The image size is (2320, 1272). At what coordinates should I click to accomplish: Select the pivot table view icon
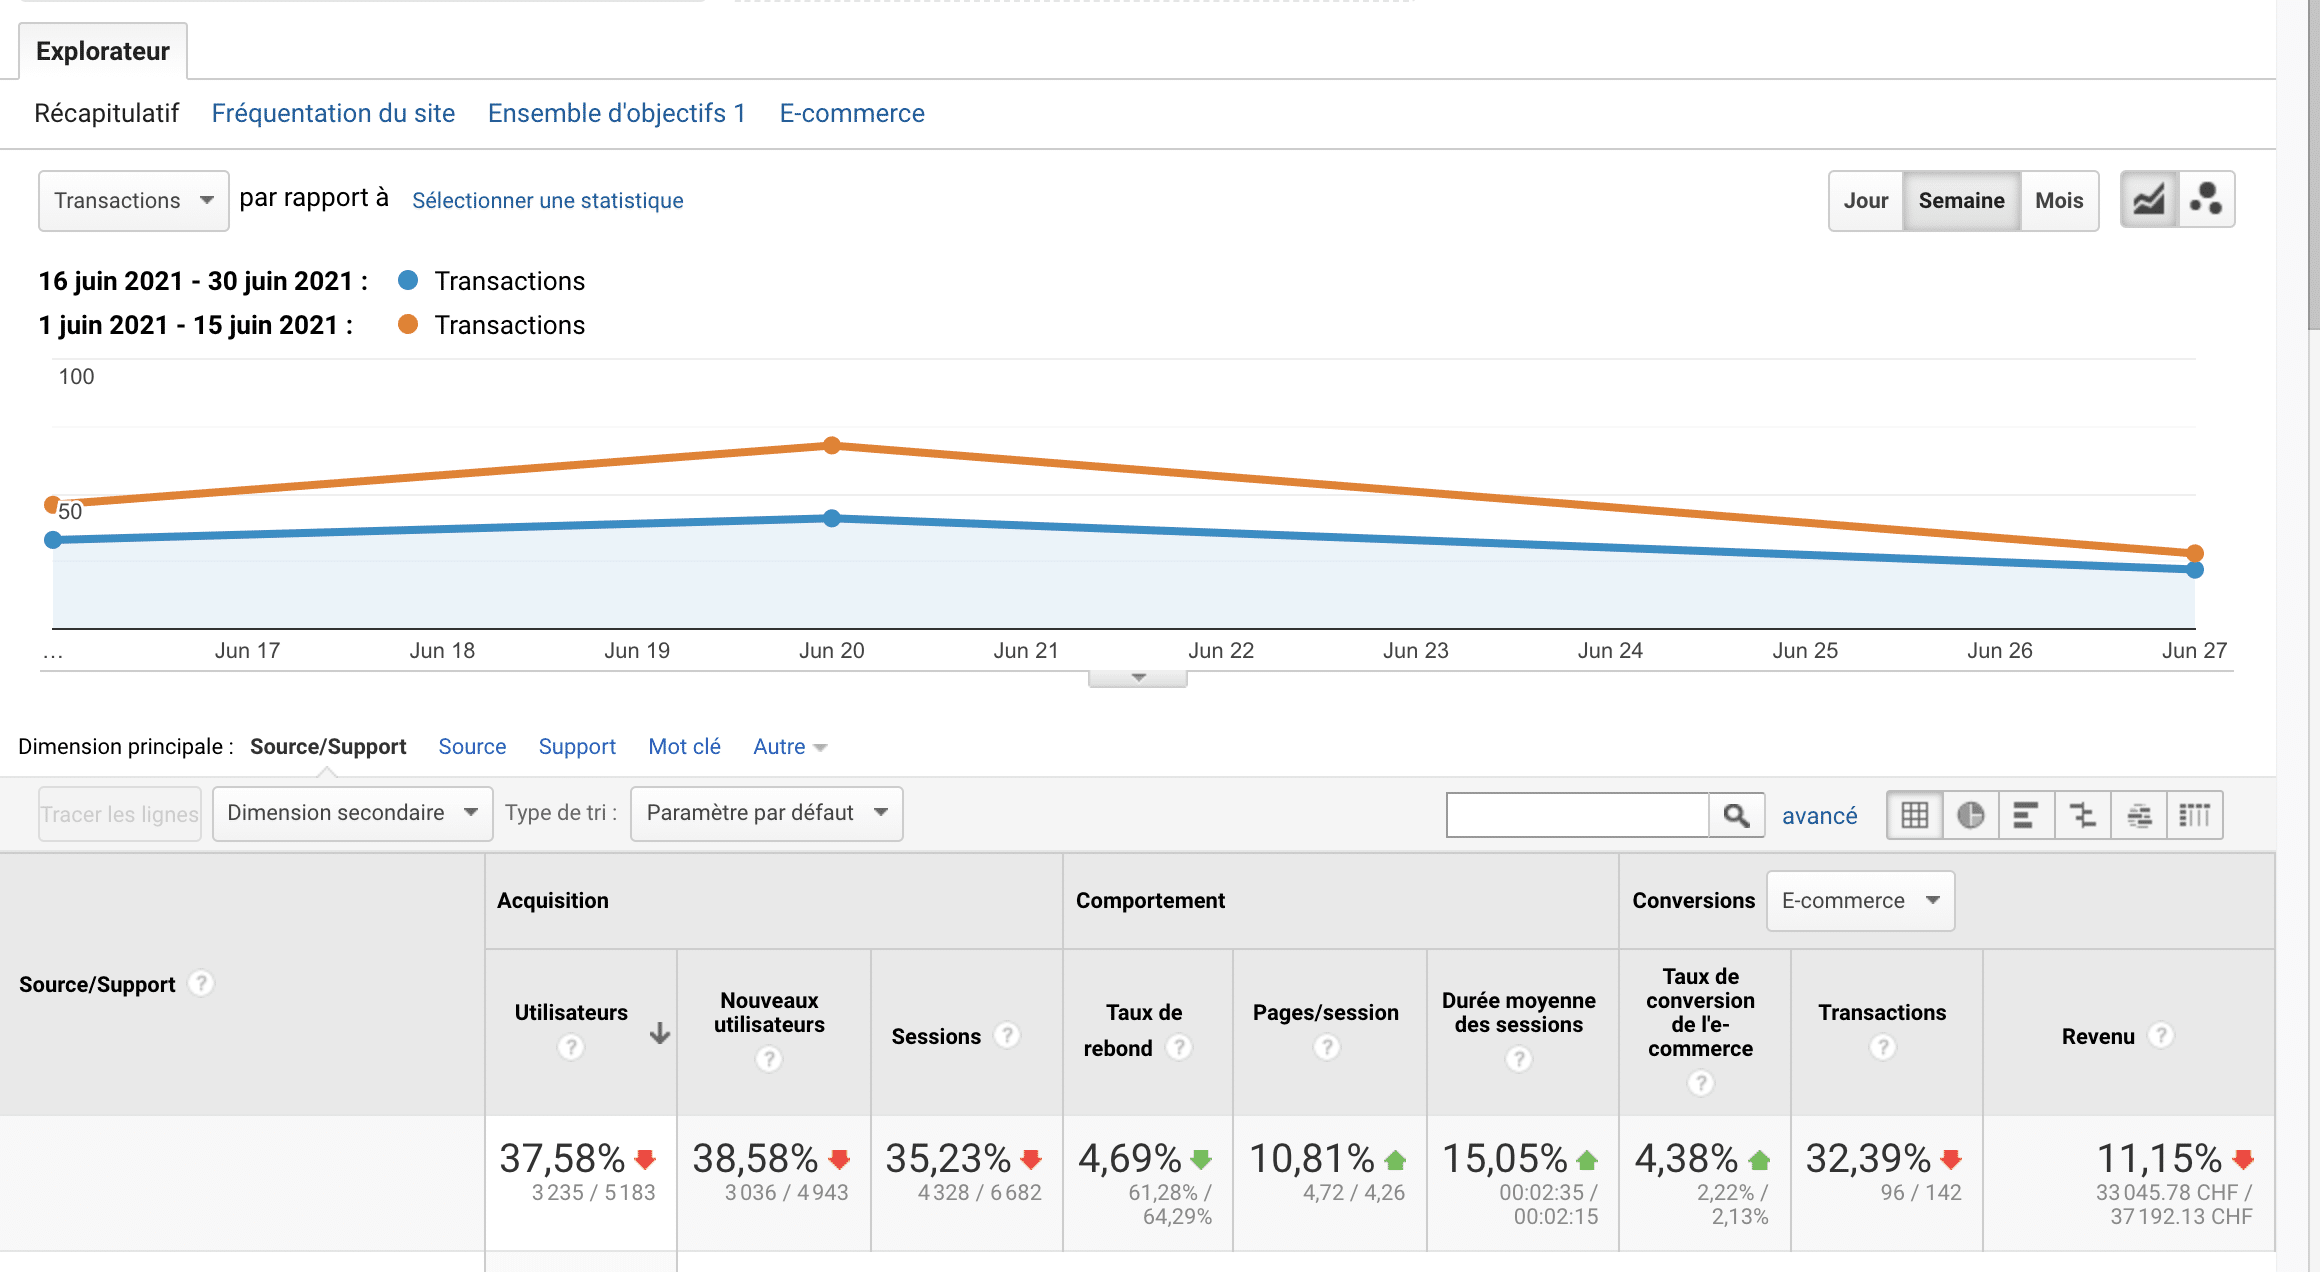coord(2194,815)
